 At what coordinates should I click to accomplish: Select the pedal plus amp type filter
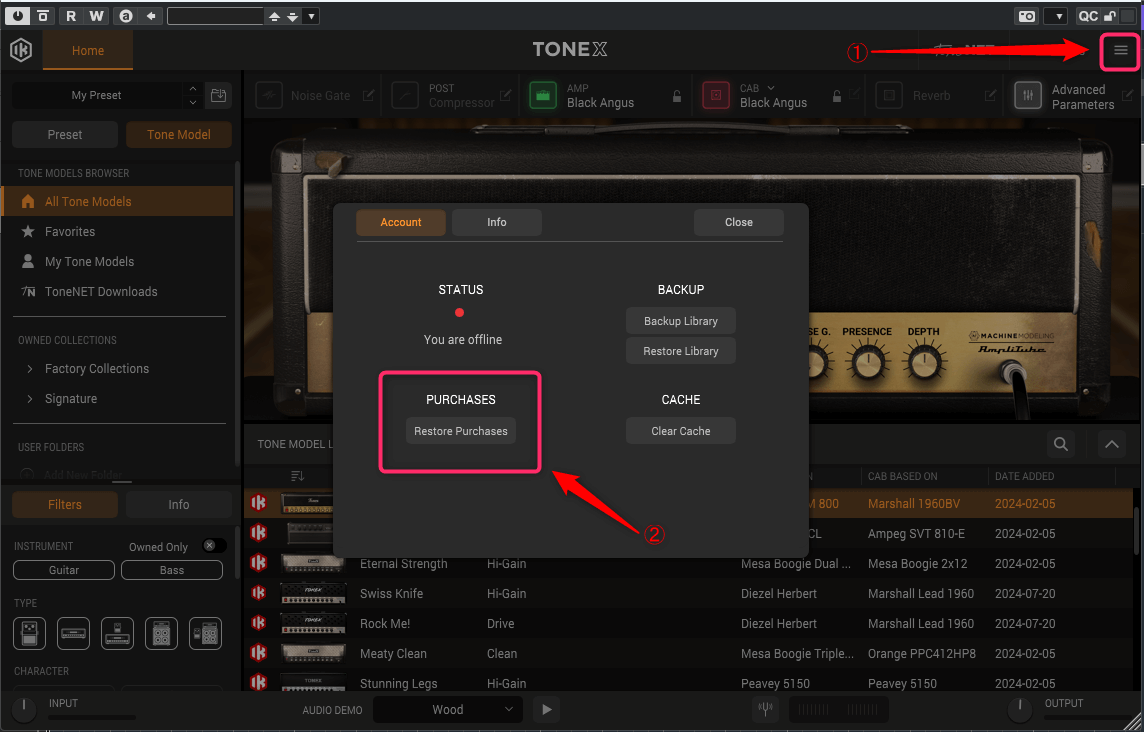coord(117,633)
